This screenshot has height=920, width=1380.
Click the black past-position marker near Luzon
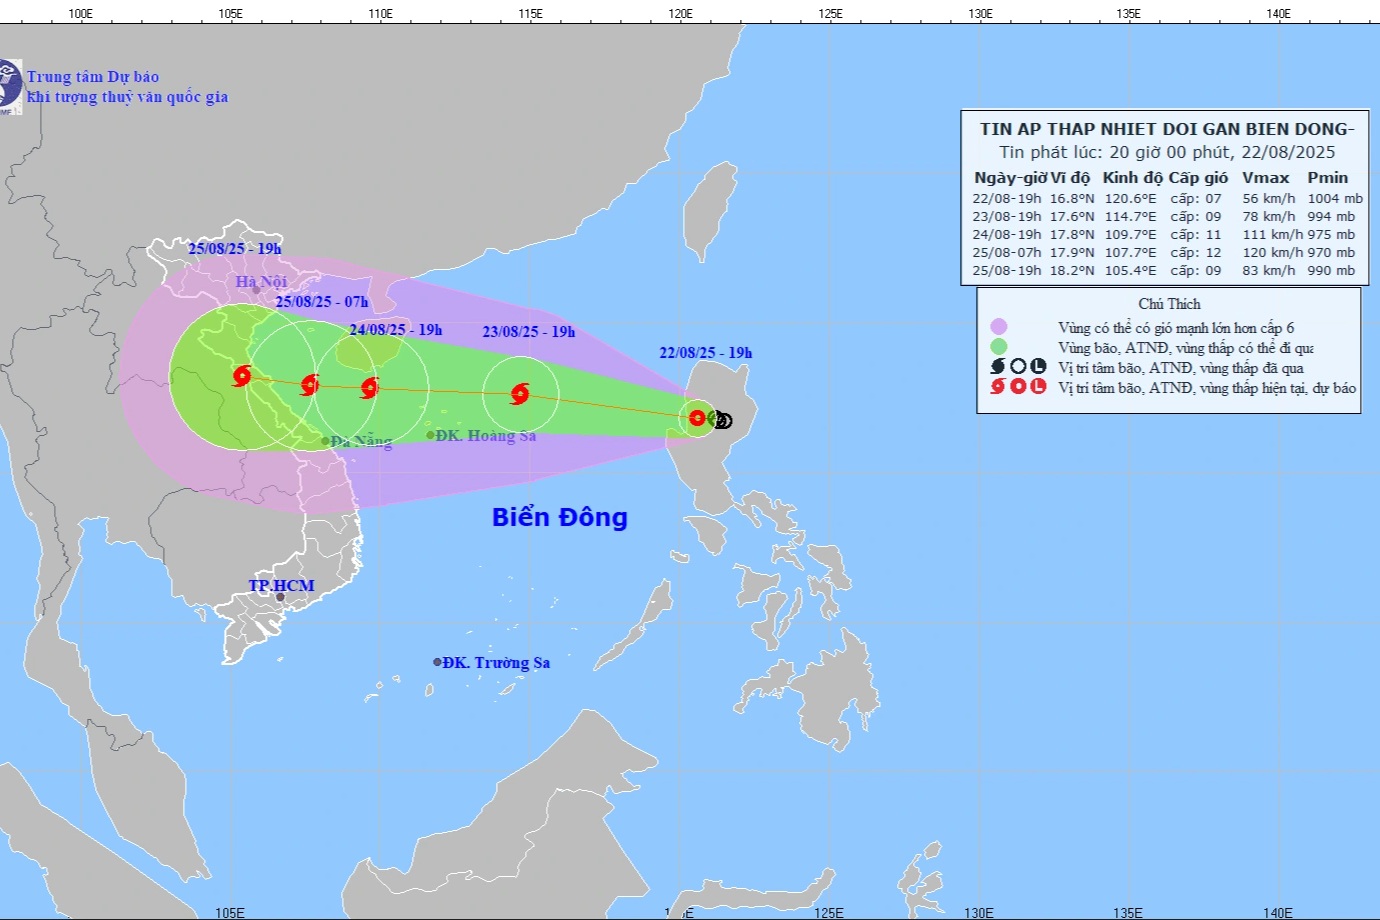click(723, 421)
